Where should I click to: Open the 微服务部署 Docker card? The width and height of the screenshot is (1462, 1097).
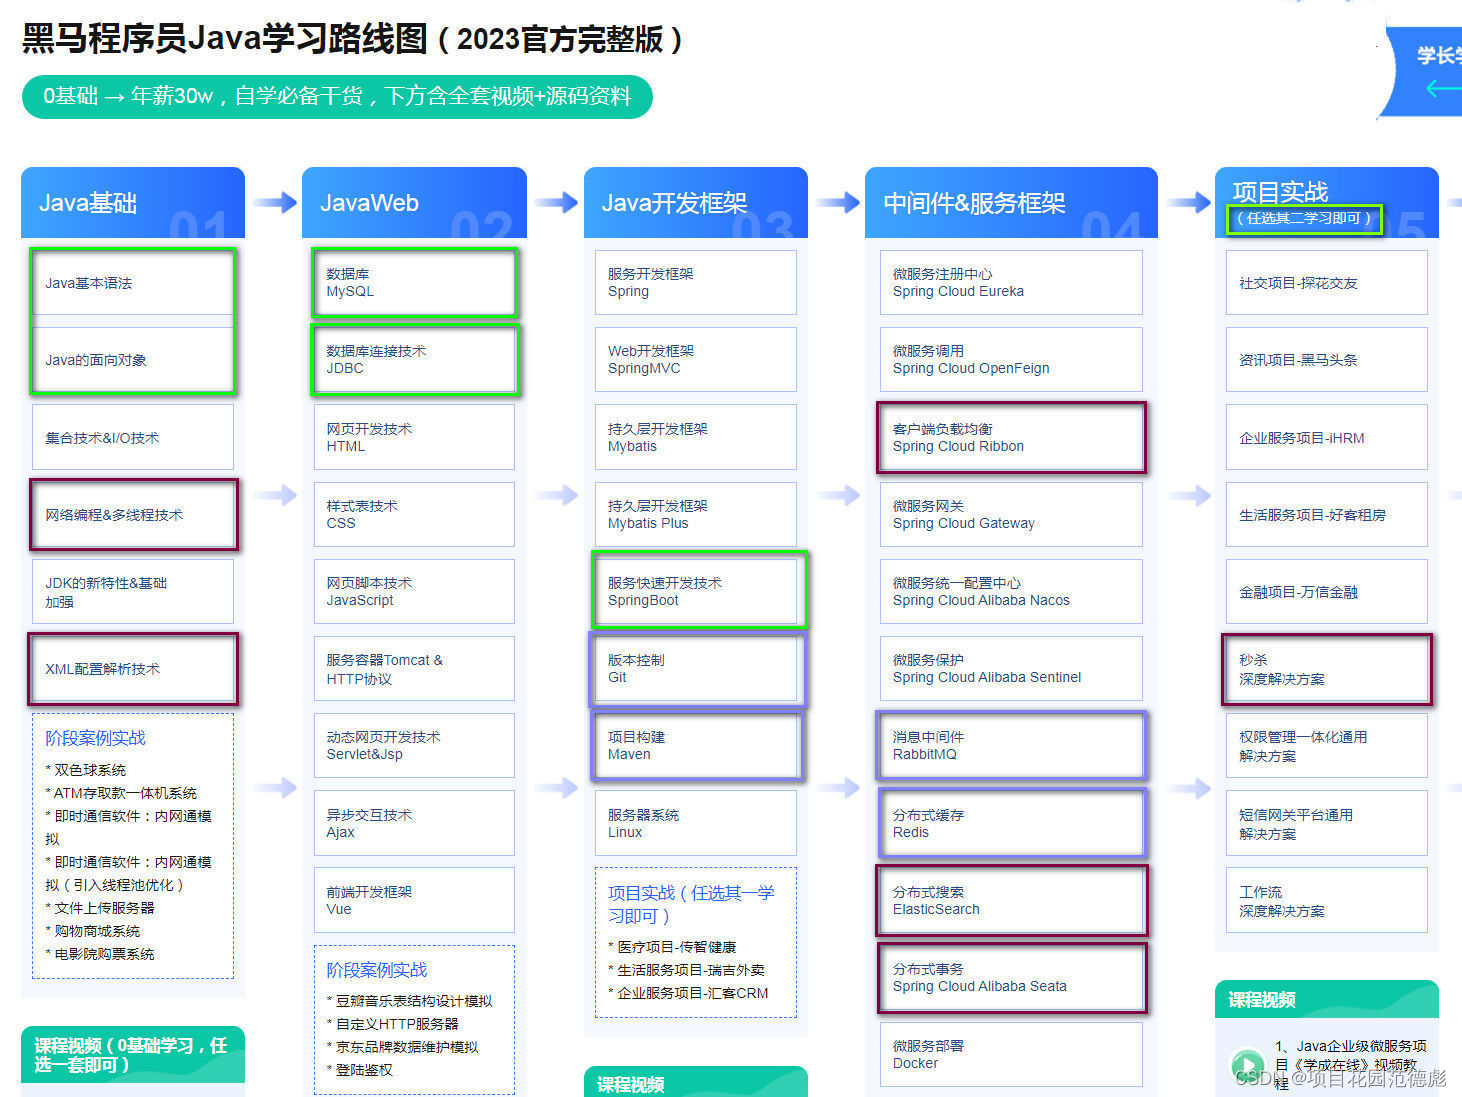1011,1054
